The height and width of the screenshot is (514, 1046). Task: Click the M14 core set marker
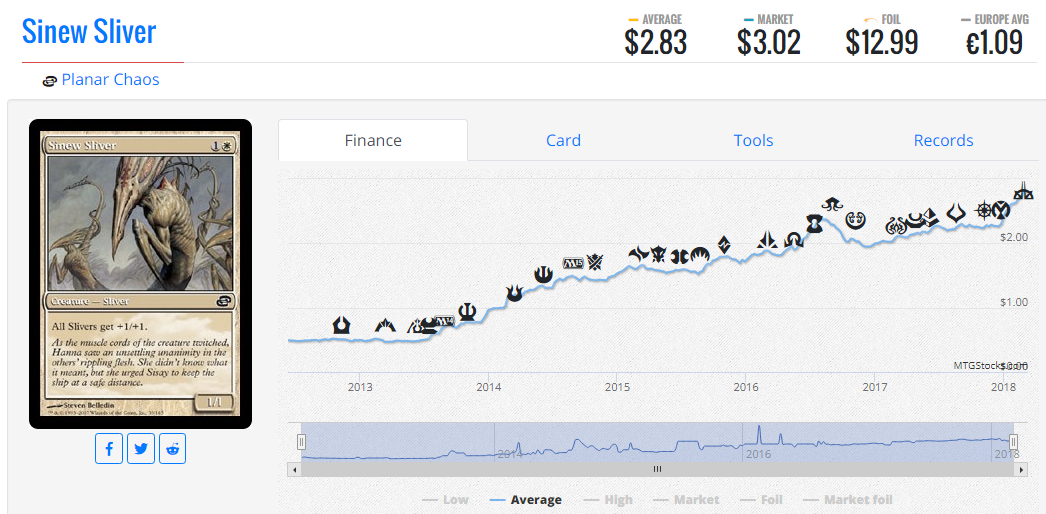[x=444, y=321]
